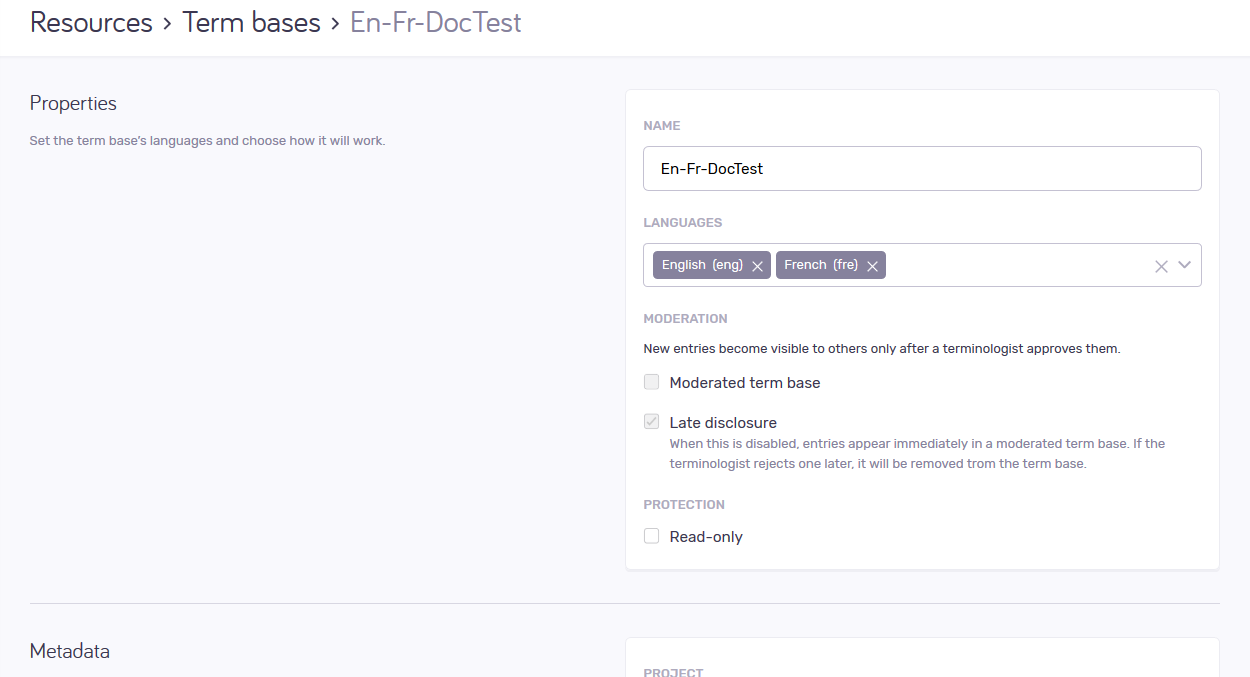Viewport: 1250px width, 677px height.
Task: Click the 'Late disclosure' label text
Action: (722, 423)
